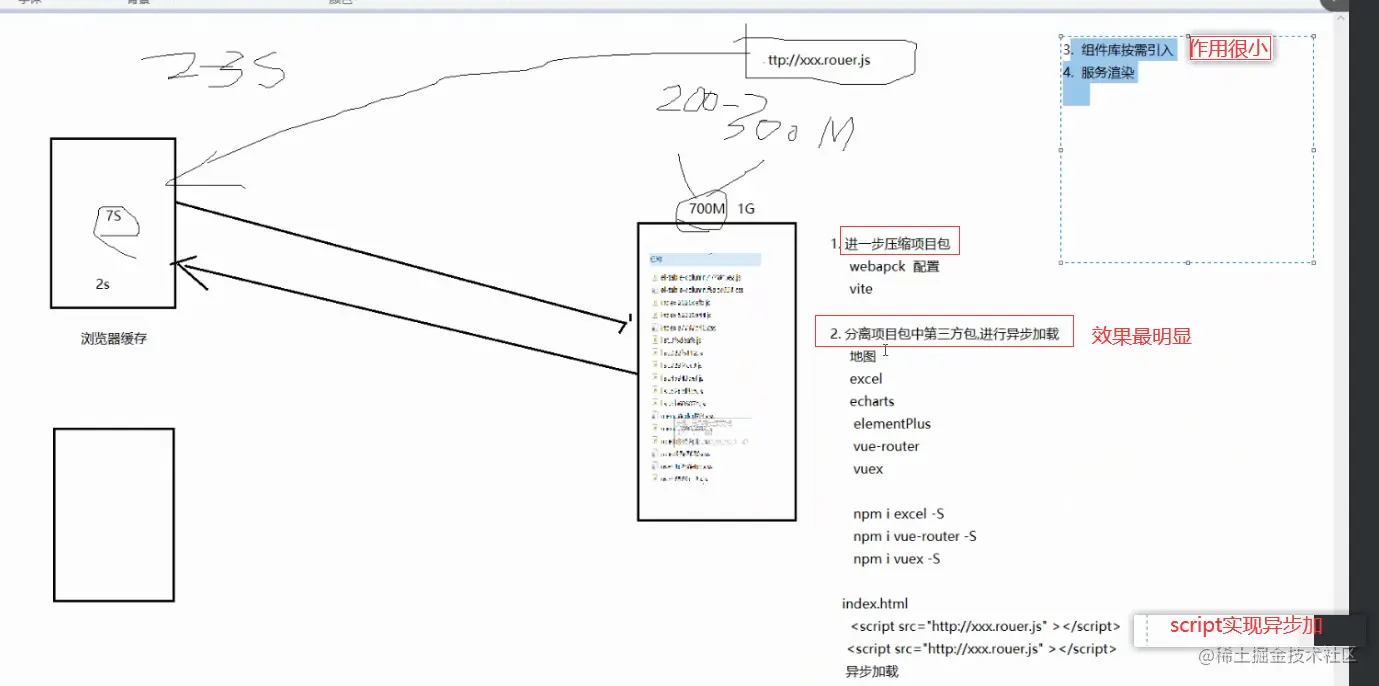
Task: Click the 'npm i excel -S' line
Action: point(899,514)
